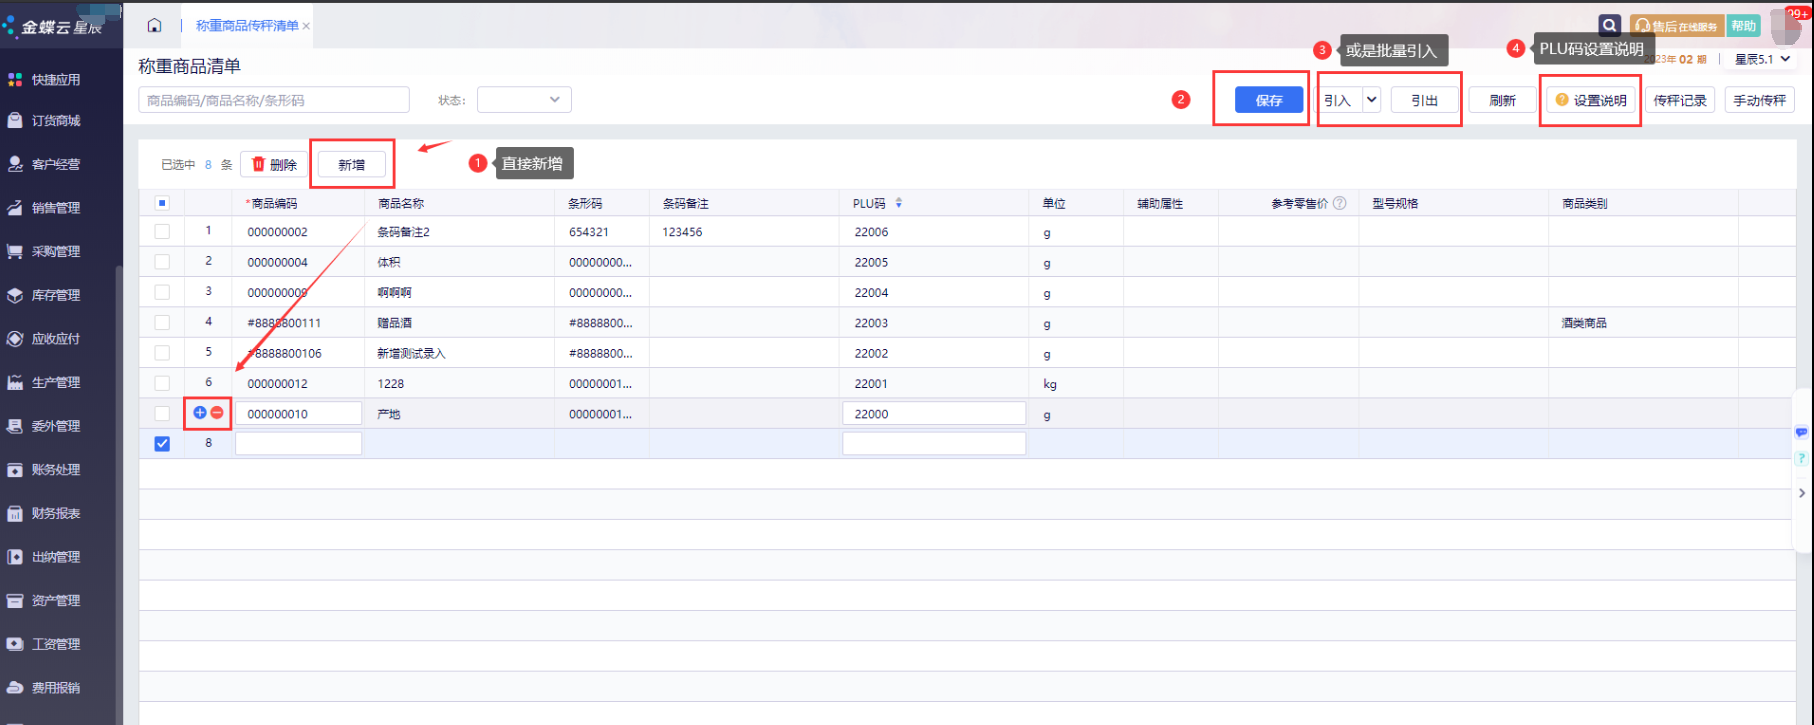Click the search magnifier icon

pyautogui.click(x=1608, y=26)
